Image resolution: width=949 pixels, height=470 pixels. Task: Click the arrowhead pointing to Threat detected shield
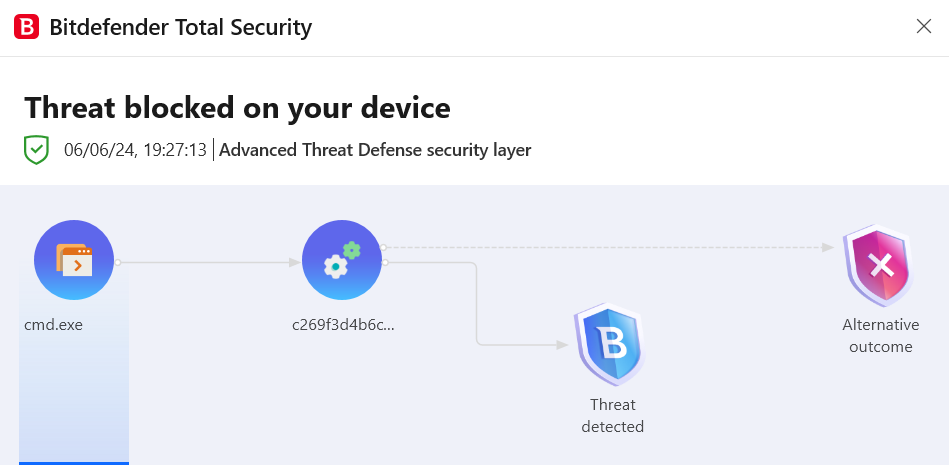click(562, 345)
